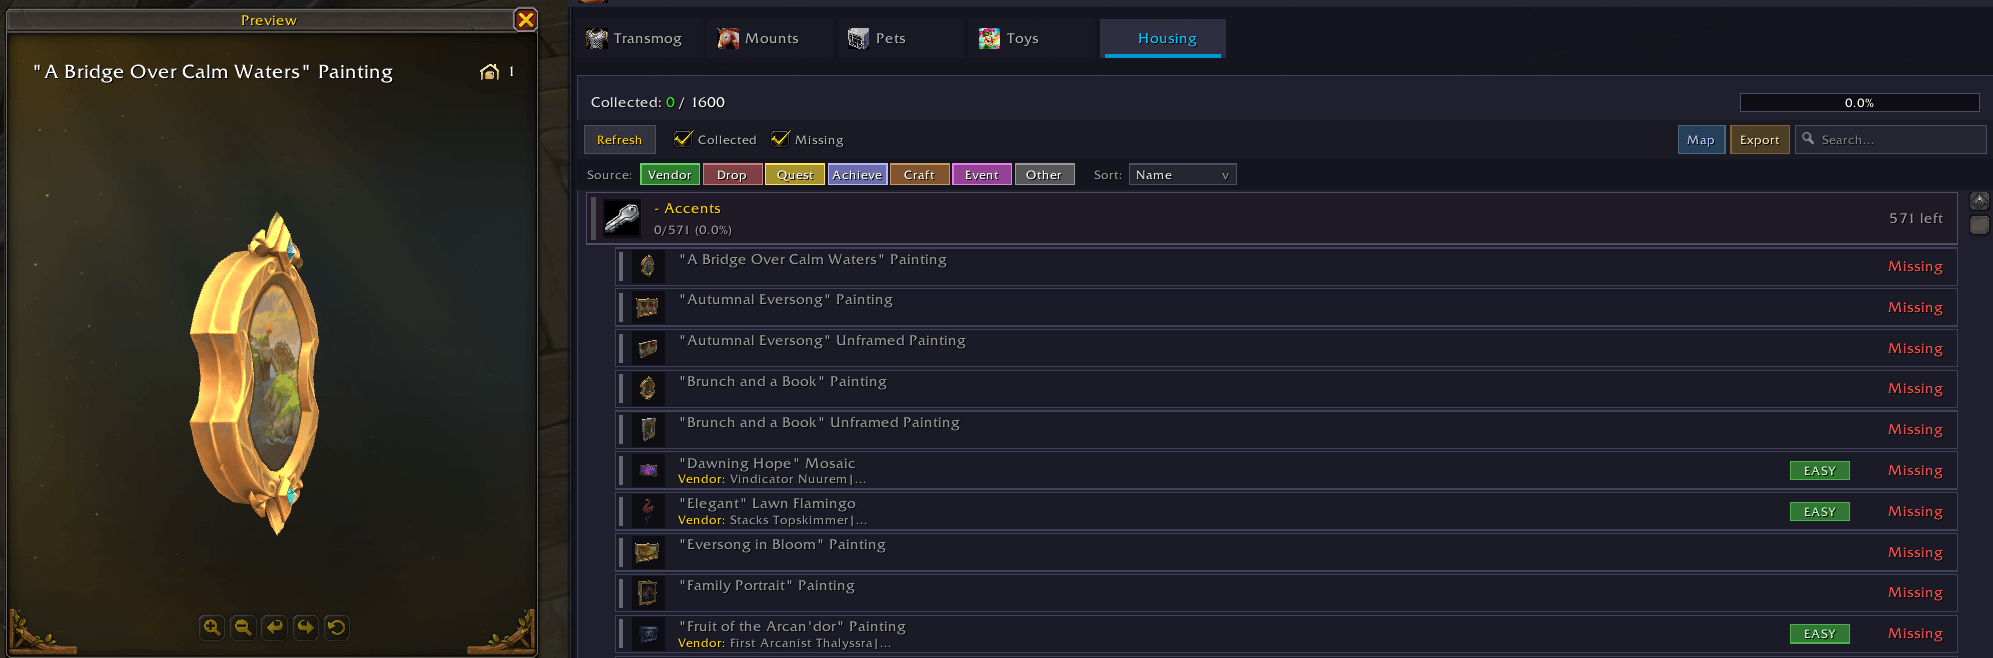This screenshot has width=1993, height=658.
Task: Click "Fruit of the Arcan'dor" Painting icon
Action: 647,634
